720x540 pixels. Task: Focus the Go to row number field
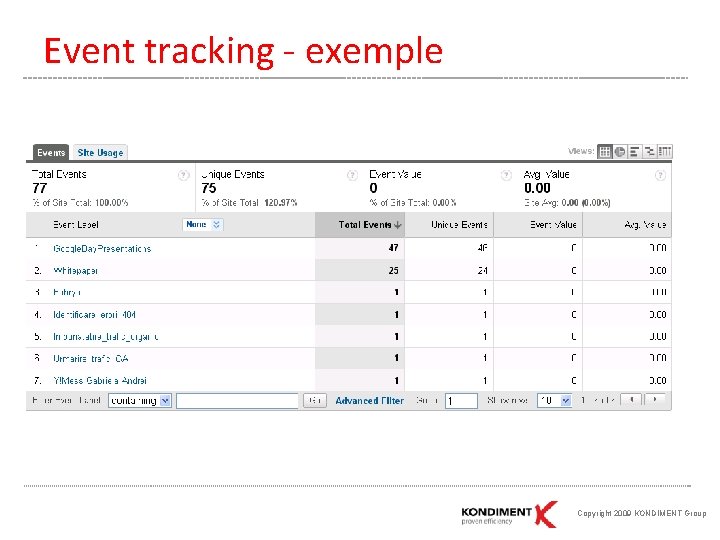(461, 401)
